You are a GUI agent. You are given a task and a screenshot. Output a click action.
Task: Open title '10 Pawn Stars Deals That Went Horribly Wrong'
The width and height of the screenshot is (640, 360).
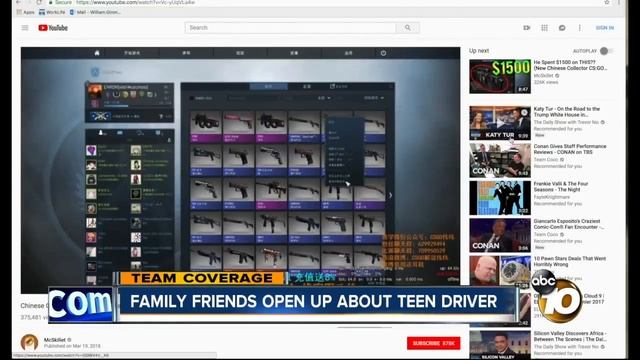(x=570, y=262)
